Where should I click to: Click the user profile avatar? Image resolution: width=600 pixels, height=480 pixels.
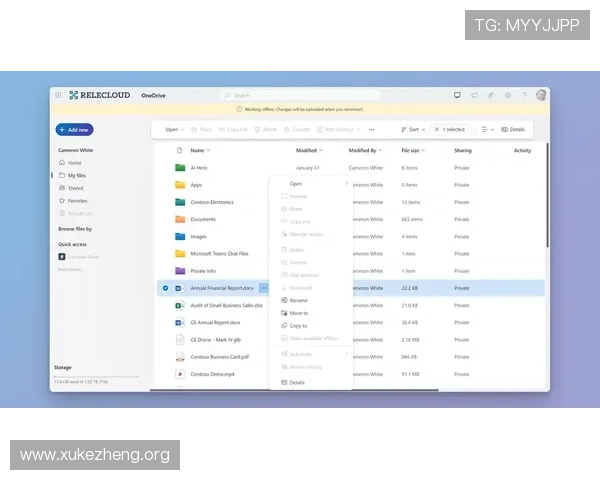(541, 95)
